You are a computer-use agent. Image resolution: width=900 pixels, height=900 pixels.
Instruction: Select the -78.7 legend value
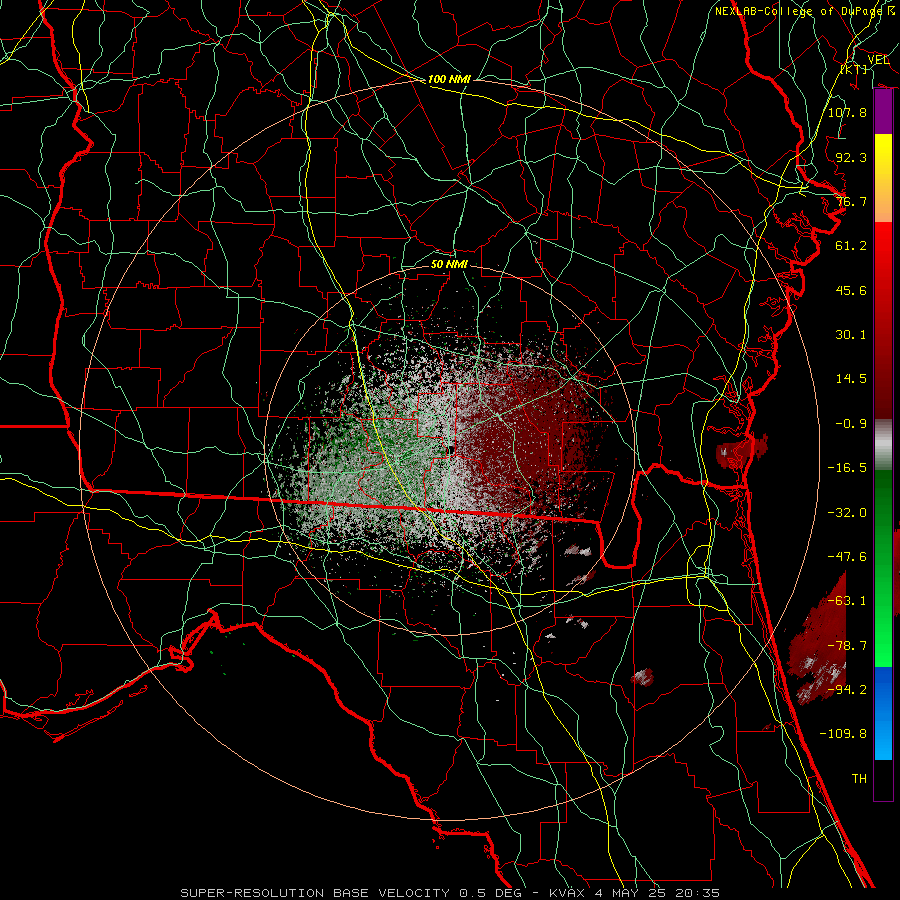click(x=847, y=646)
